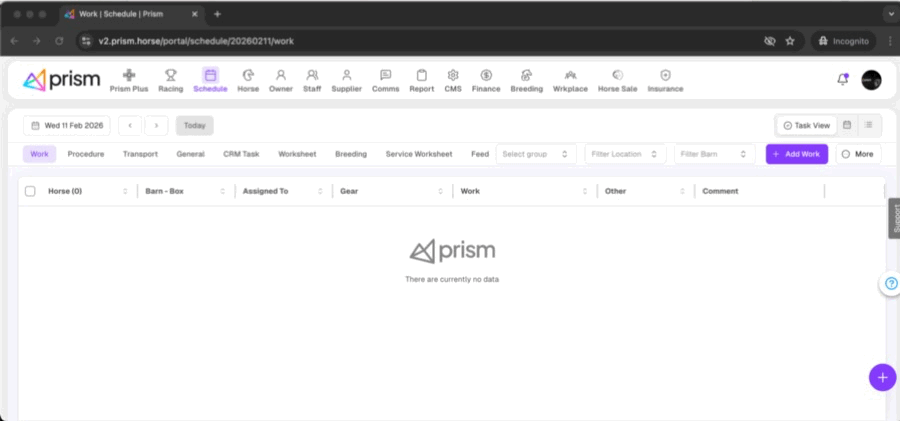
Task: Open the Finance dollar icon
Action: pyautogui.click(x=486, y=76)
